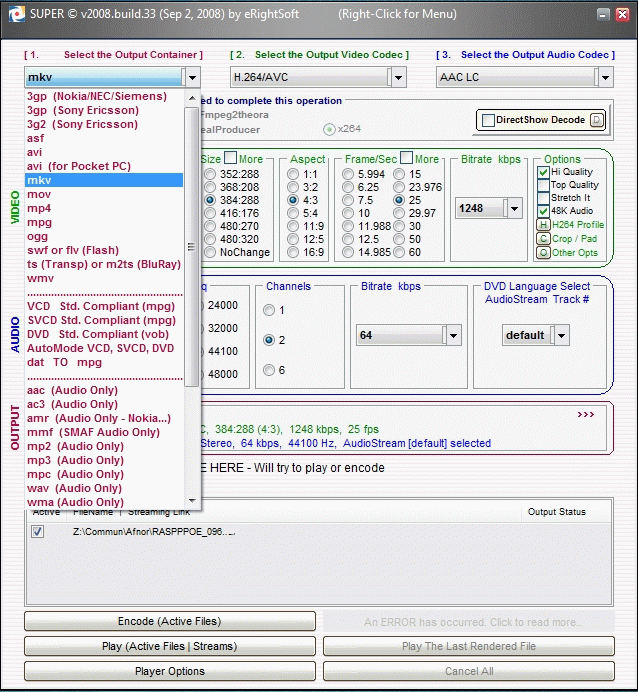The height and width of the screenshot is (692, 638).
Task: Pick wmv from the container list
Action: tap(104, 278)
